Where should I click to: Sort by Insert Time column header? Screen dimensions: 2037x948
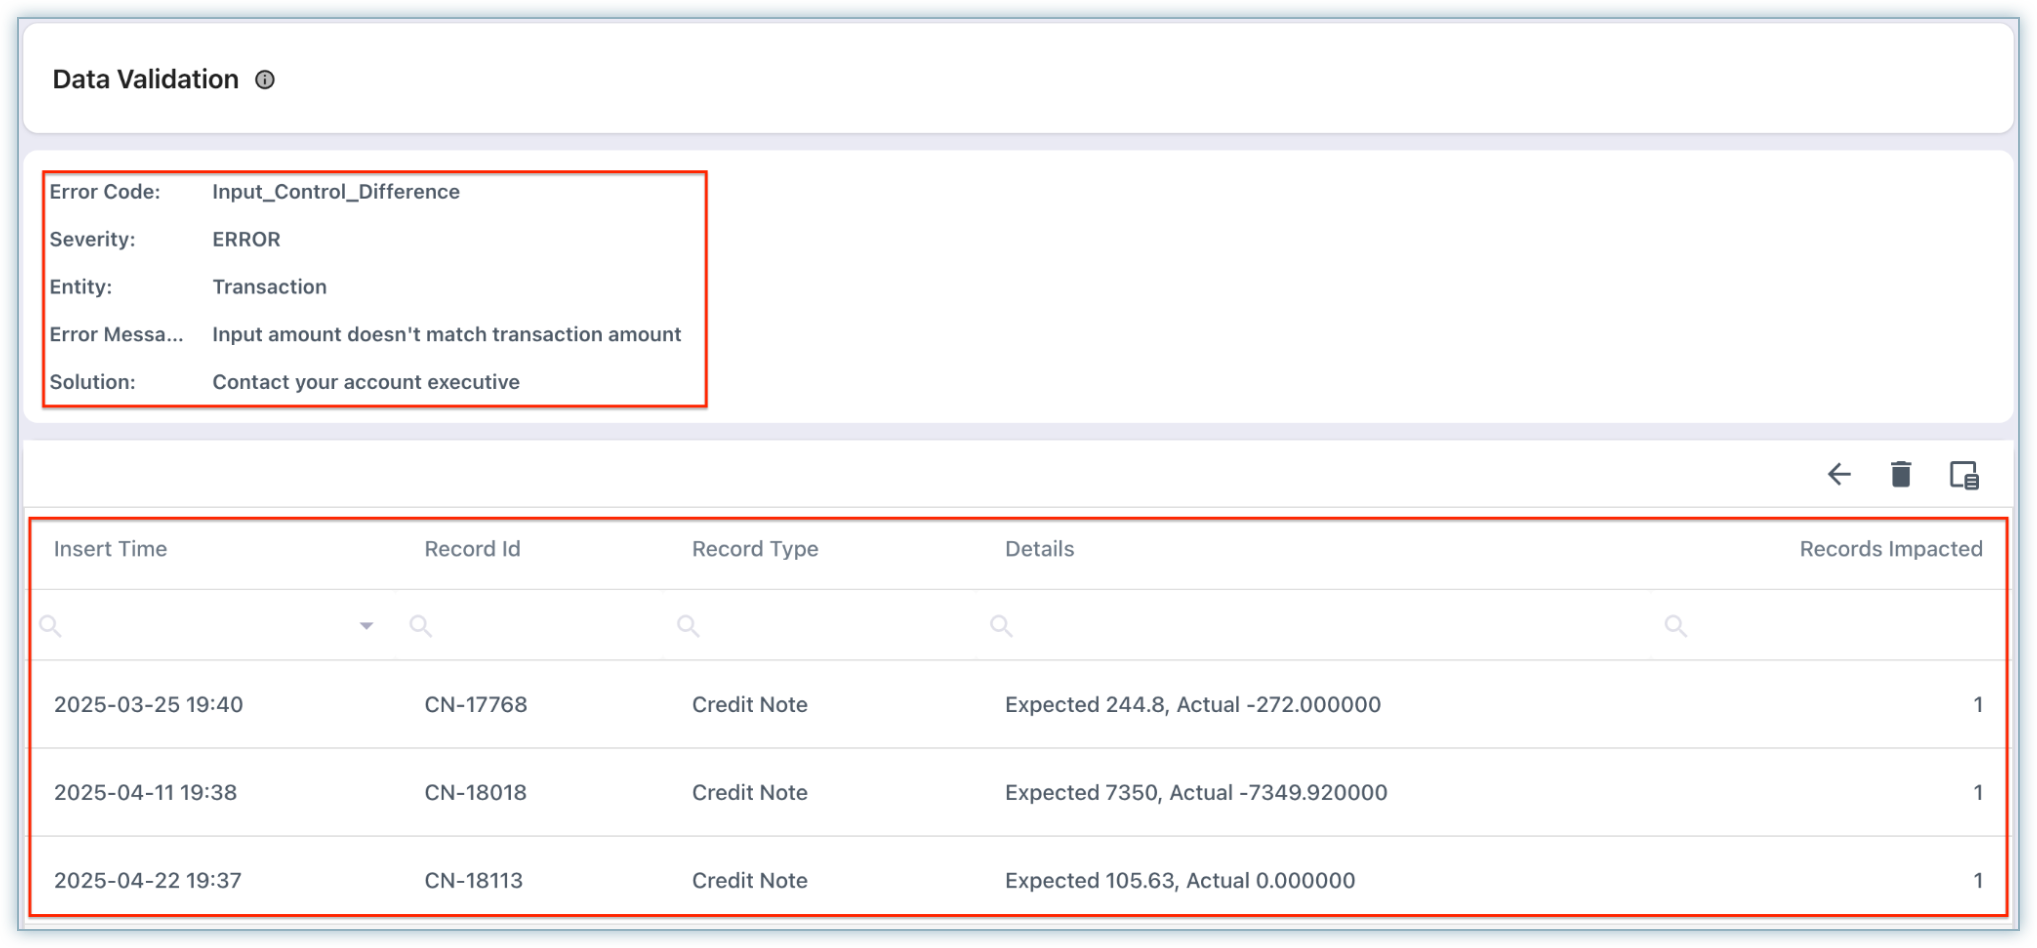click(111, 549)
